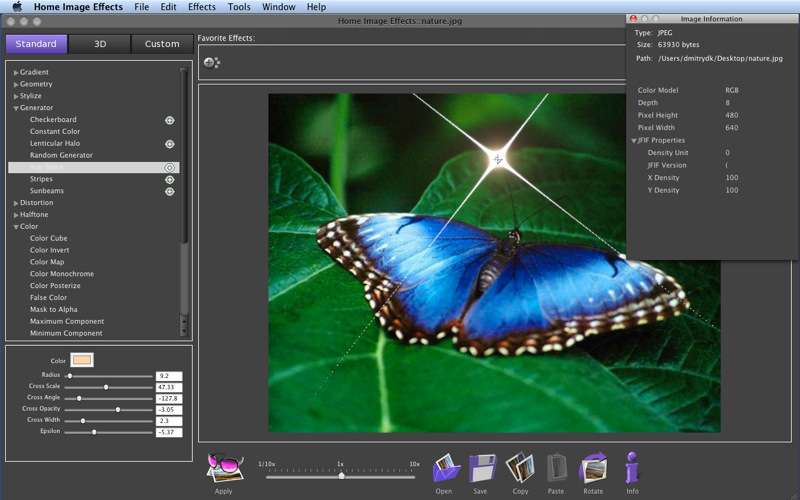Viewport: 800px width, 500px height.
Task: Click the Apply effect sunglasses icon
Action: [224, 467]
